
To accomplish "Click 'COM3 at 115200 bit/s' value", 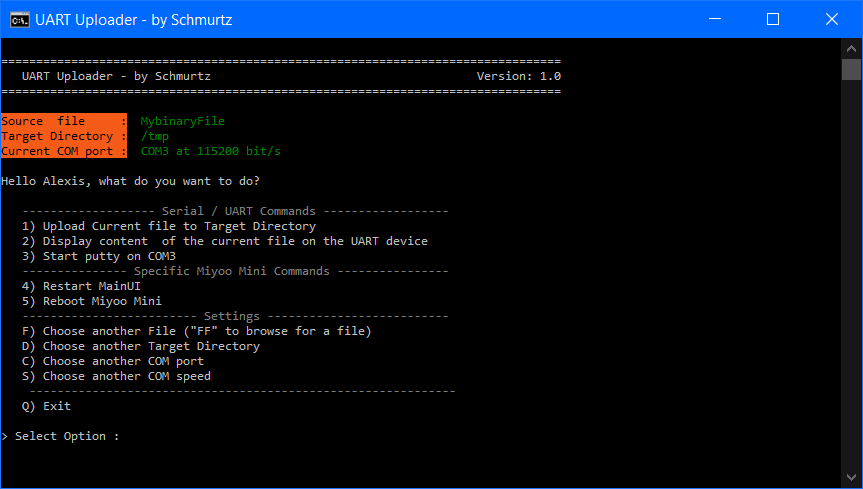I will [x=211, y=151].
